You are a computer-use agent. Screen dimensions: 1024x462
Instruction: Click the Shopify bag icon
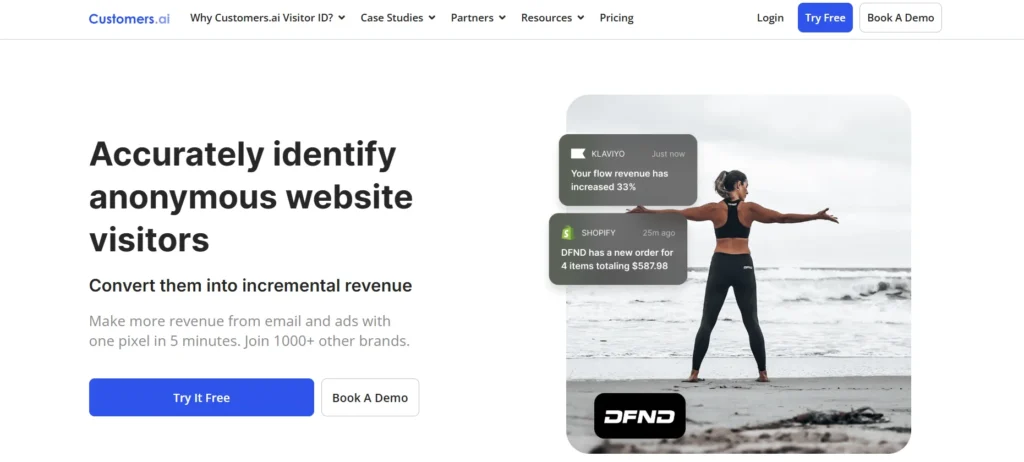[x=568, y=232]
